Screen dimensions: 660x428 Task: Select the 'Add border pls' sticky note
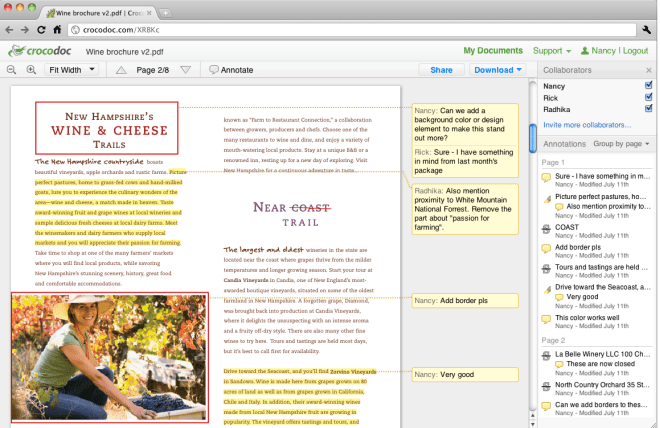(465, 300)
